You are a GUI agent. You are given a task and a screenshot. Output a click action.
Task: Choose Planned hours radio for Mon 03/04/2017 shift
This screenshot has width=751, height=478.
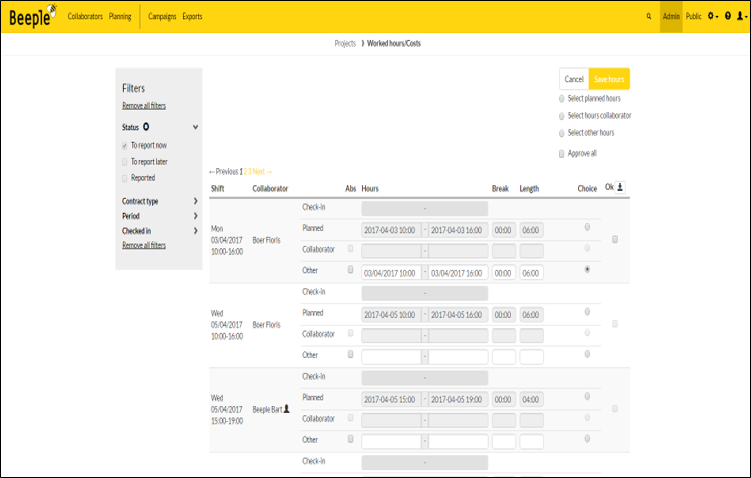587,227
